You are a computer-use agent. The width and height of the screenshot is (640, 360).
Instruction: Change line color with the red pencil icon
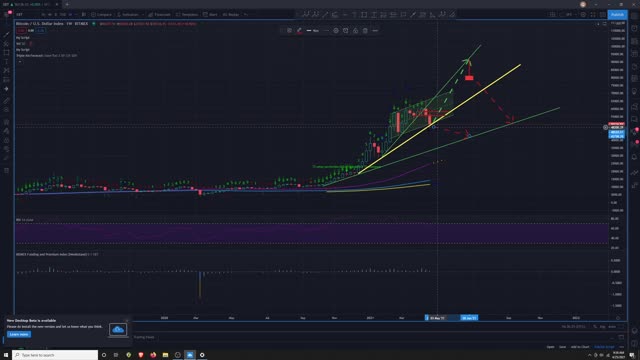point(299,31)
